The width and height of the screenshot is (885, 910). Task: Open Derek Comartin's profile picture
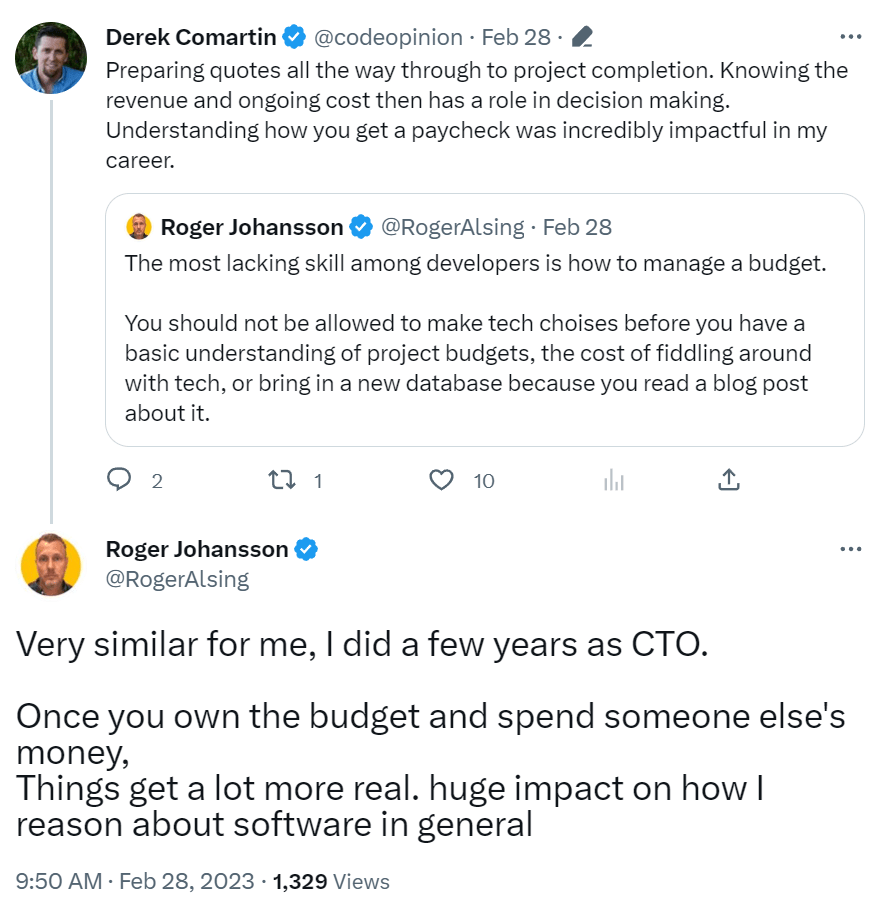[51, 58]
